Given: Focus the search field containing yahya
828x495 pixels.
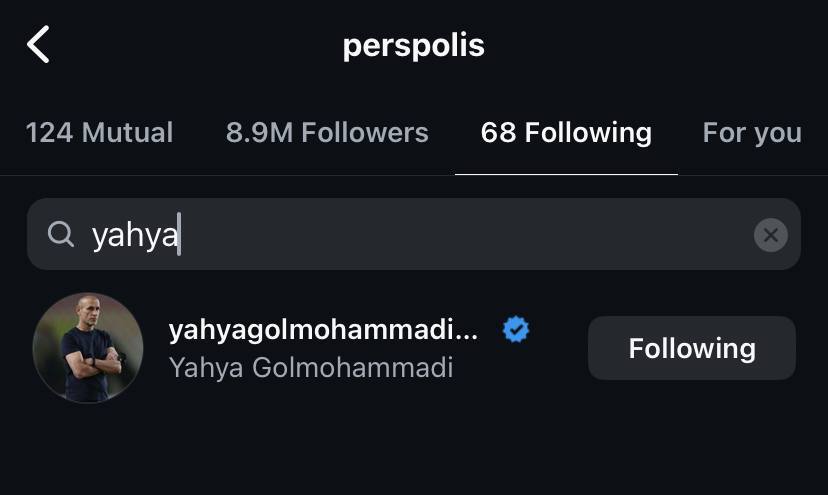Looking at the screenshot, I should click(x=400, y=235).
